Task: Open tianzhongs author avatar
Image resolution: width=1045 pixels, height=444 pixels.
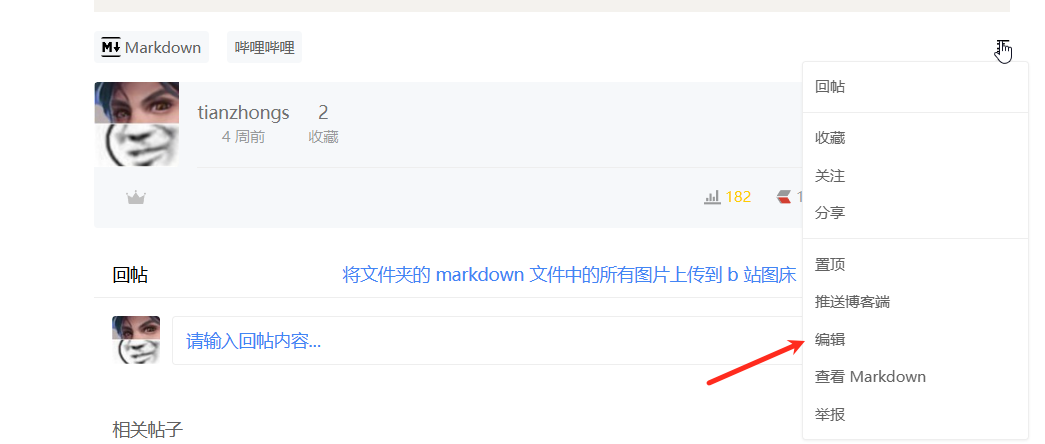Action: [x=137, y=124]
